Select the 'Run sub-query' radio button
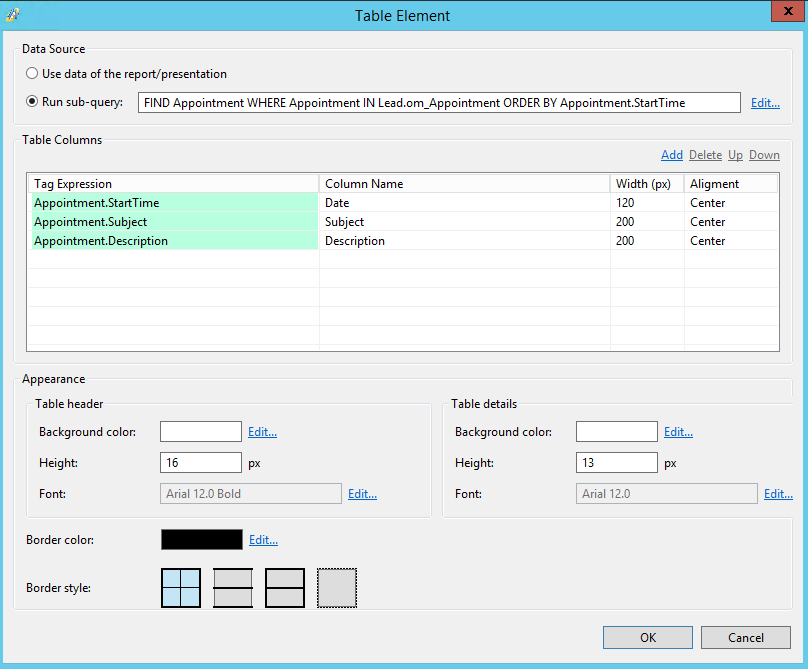The width and height of the screenshot is (808, 669). 32,102
